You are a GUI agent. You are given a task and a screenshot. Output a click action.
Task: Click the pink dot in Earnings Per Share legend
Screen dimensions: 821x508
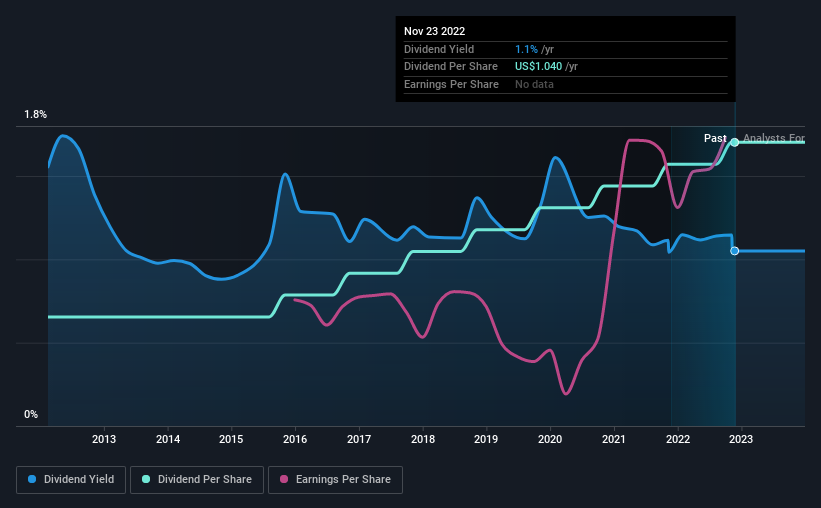[285, 480]
